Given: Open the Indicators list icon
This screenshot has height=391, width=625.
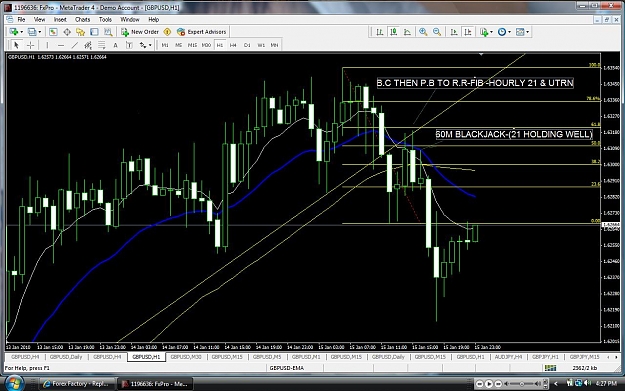Looking at the screenshot, I should 484,32.
